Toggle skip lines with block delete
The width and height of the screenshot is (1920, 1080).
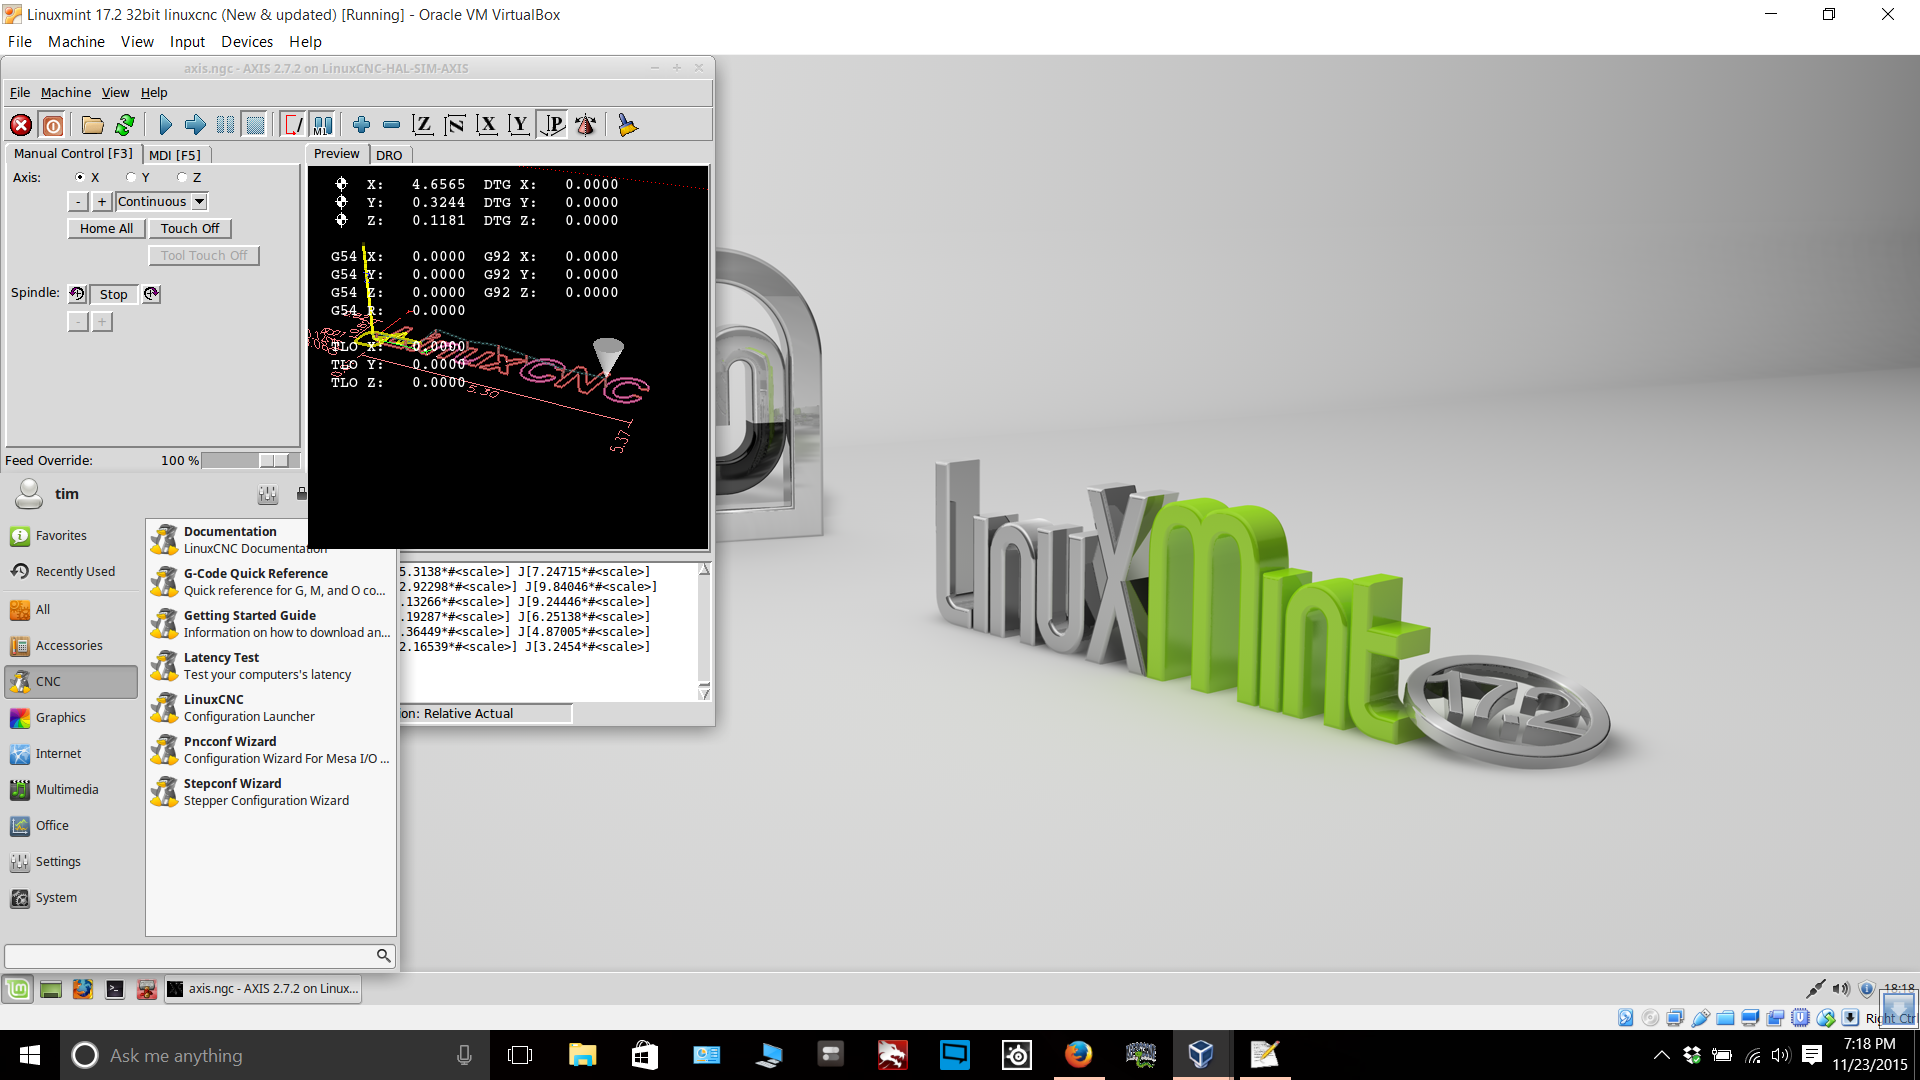(x=293, y=125)
